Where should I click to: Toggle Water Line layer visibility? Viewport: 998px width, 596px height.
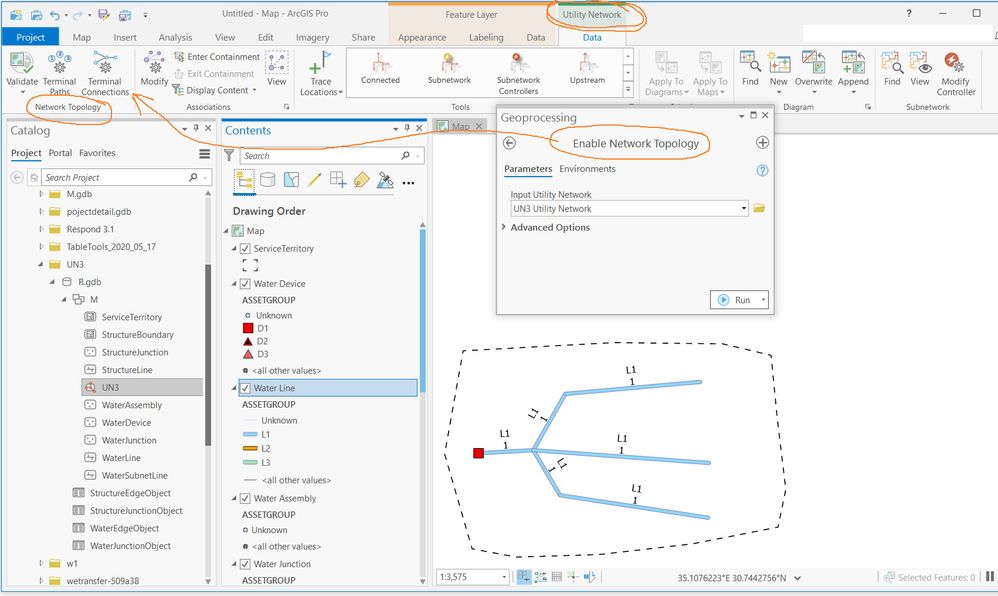[x=245, y=388]
